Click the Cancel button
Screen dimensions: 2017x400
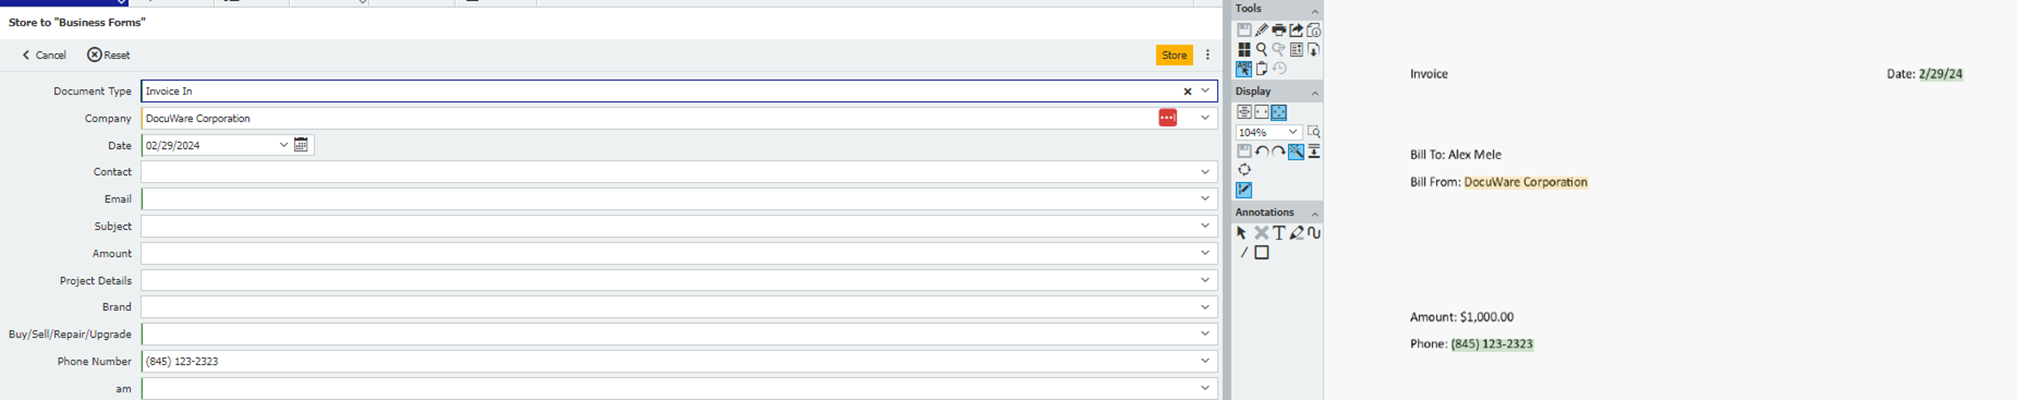(x=44, y=55)
